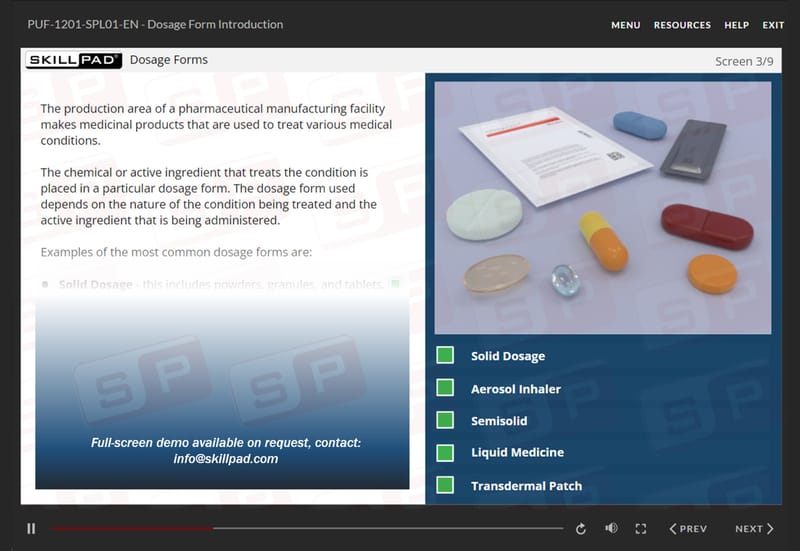Click the right chevron of NEXT
Image resolution: width=800 pixels, height=551 pixels.
(x=770, y=529)
